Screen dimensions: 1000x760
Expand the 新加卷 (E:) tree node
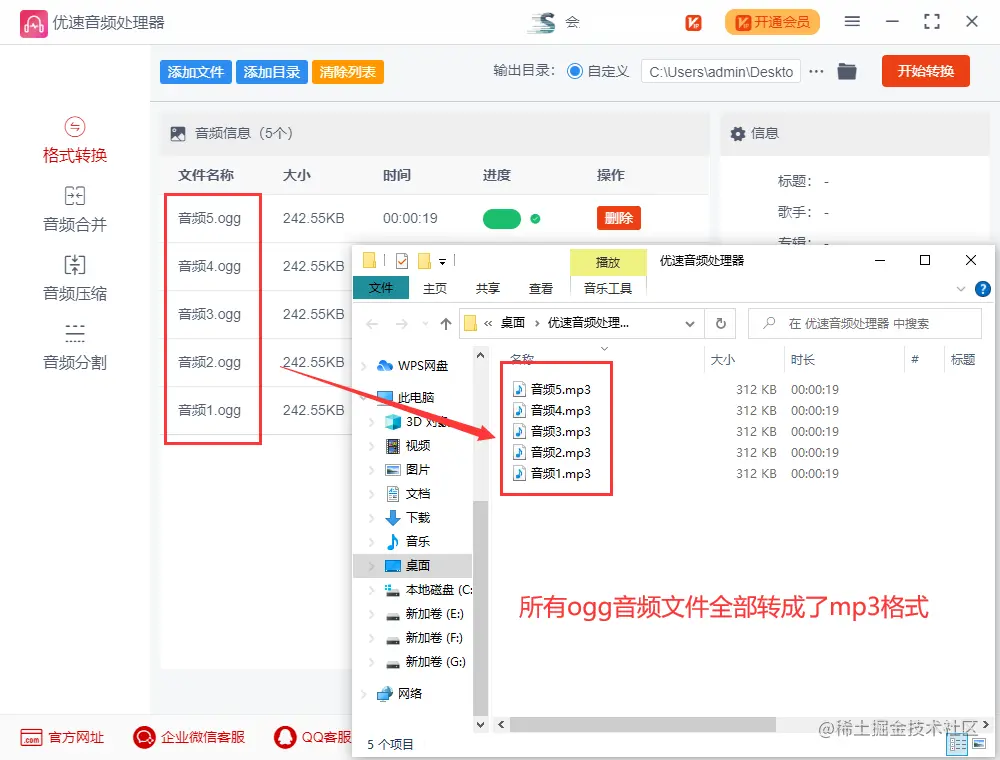tap(371, 614)
